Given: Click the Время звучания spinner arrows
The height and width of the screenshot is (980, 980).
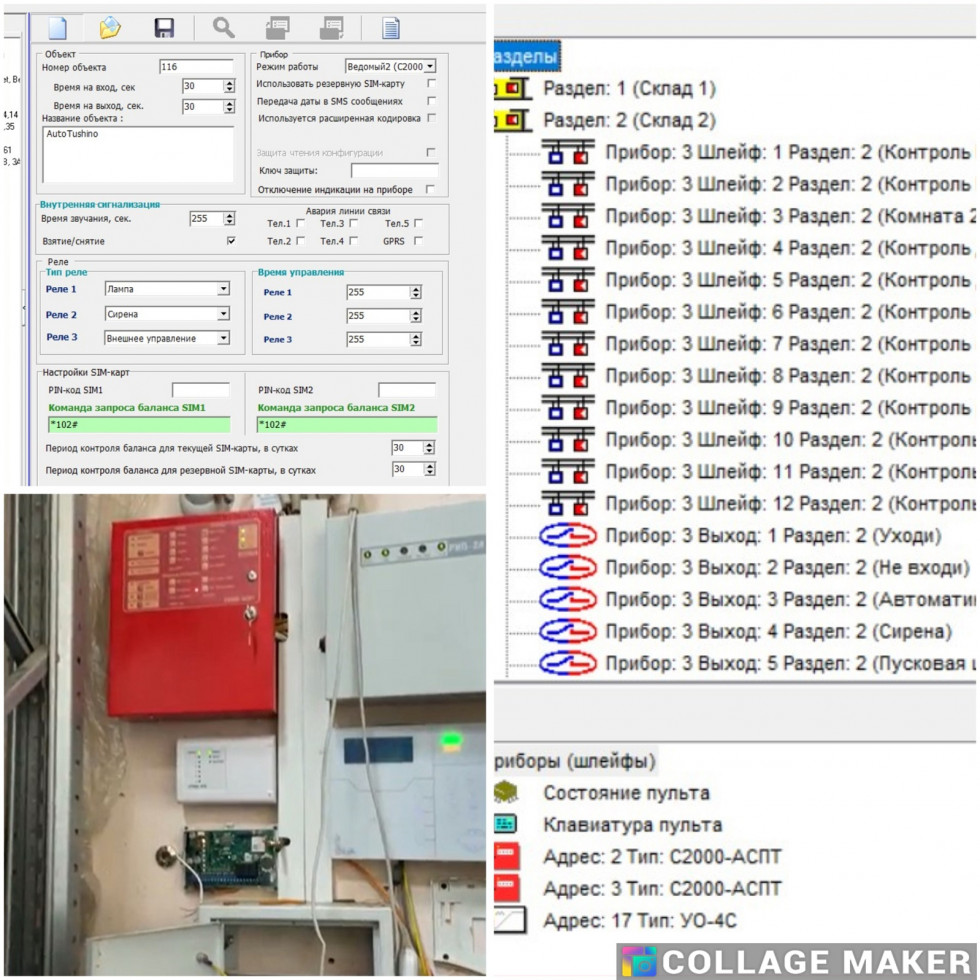Looking at the screenshot, I should click(229, 218).
